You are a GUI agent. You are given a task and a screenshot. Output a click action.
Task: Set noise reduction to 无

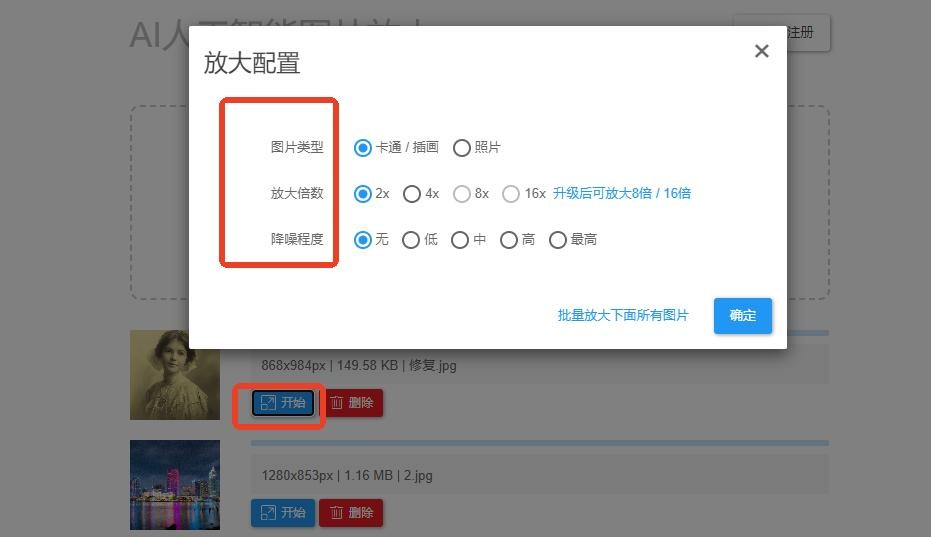tap(363, 240)
